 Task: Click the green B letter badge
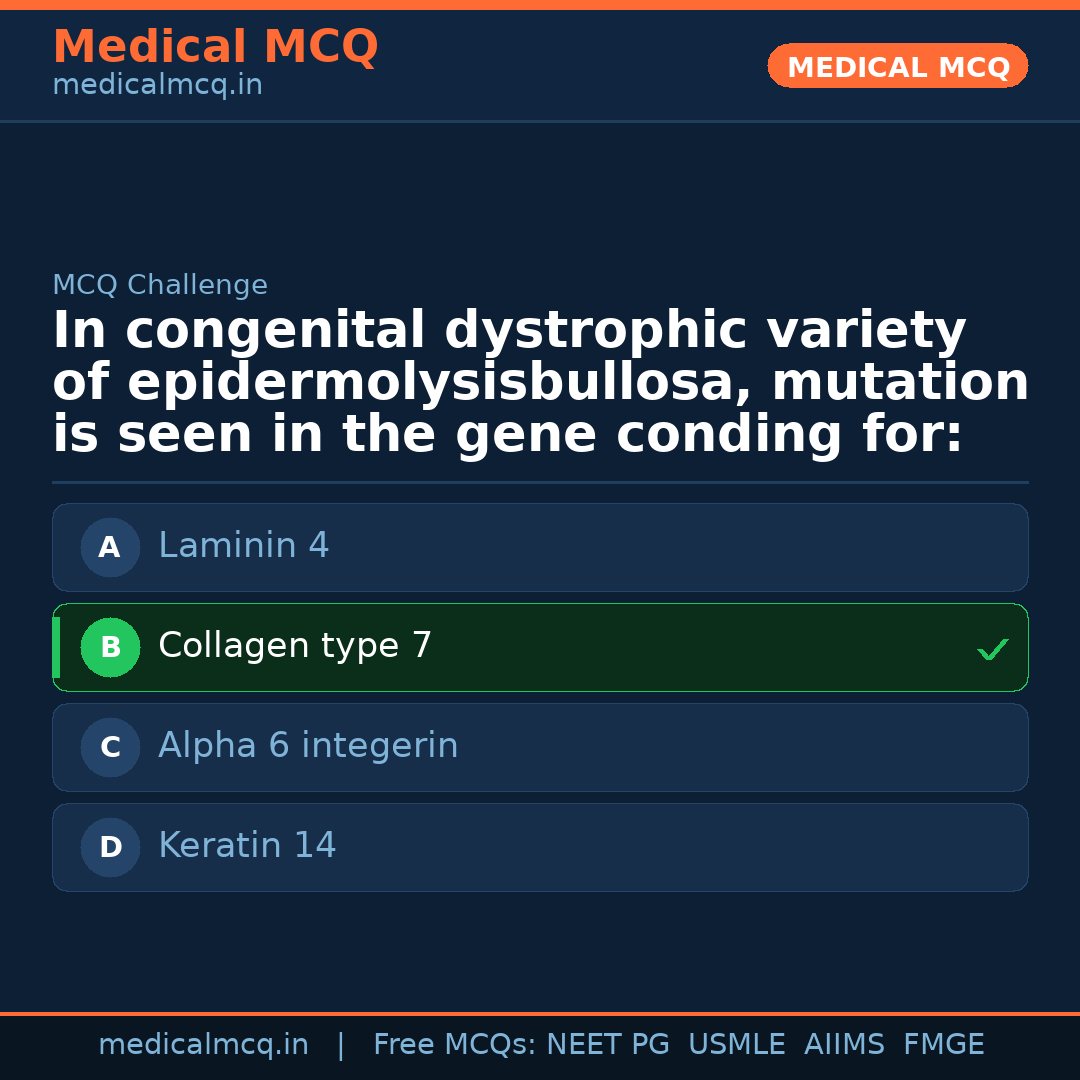pyautogui.click(x=110, y=647)
